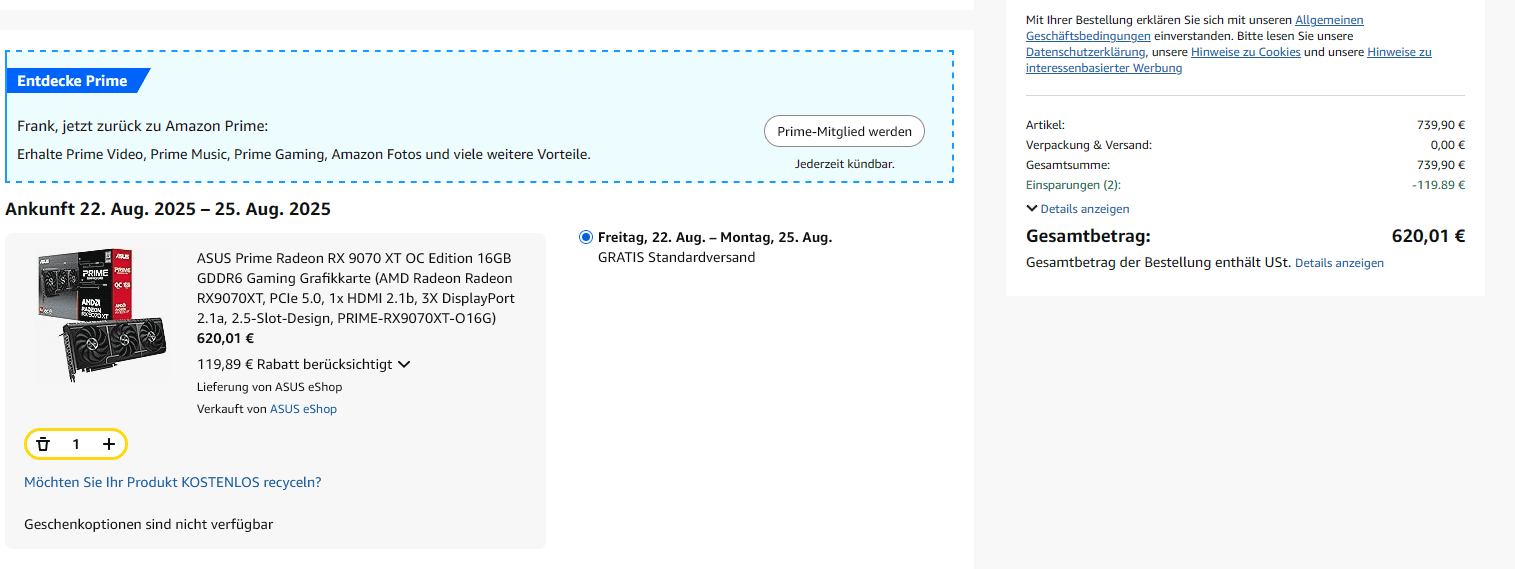Open Allgemeinen Geschäftsbedingungen link

tap(1195, 28)
